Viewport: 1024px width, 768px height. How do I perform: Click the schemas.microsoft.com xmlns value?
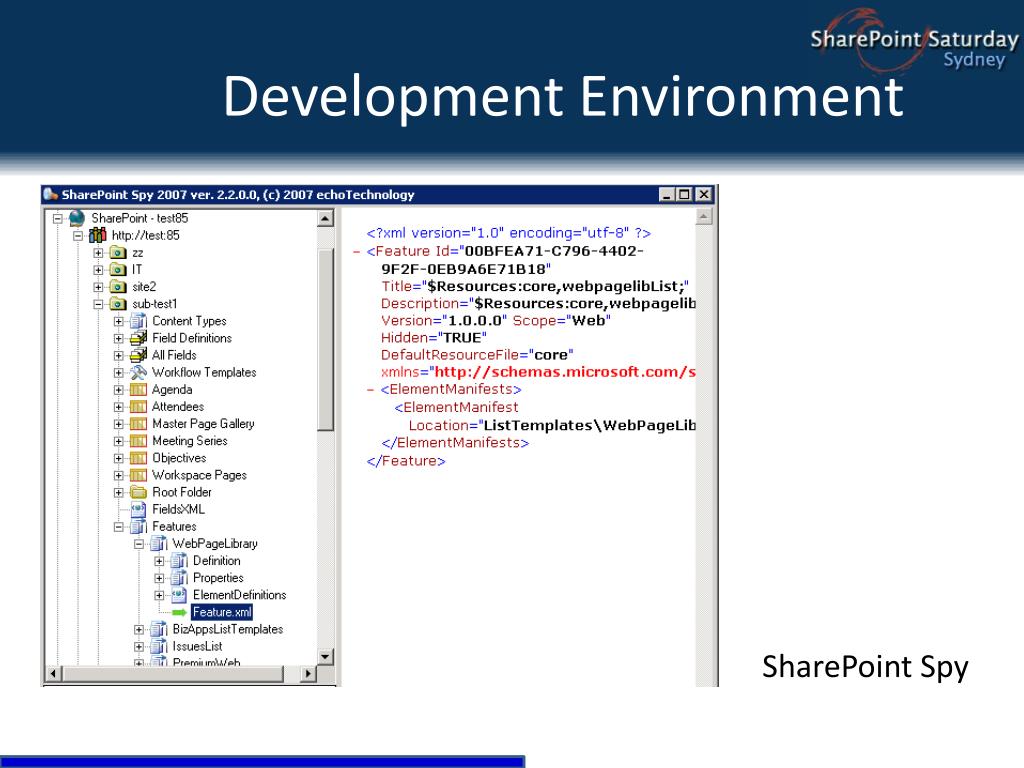[565, 372]
